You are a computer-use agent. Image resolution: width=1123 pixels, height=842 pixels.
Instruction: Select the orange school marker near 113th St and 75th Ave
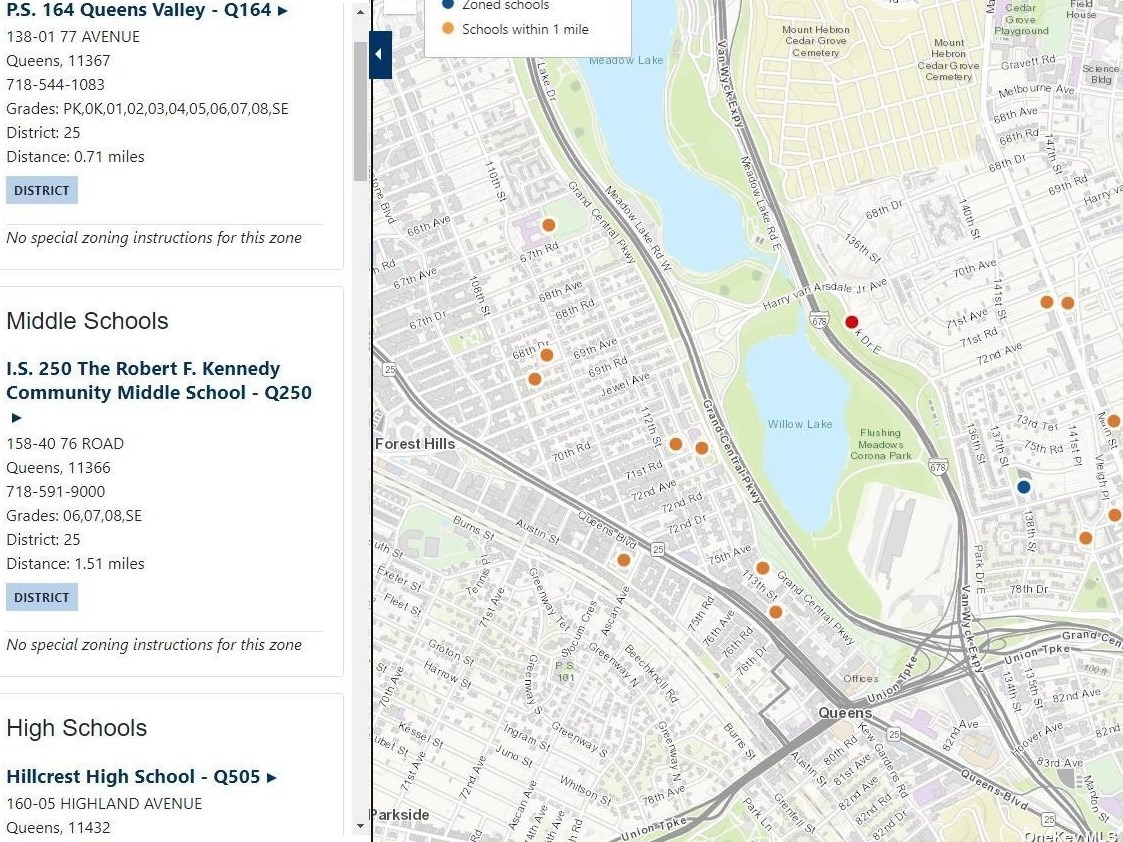pyautogui.click(x=762, y=568)
